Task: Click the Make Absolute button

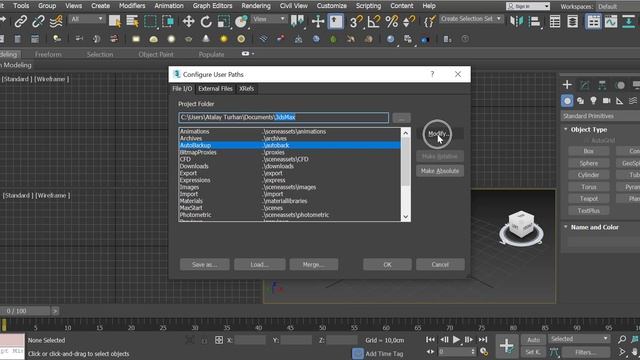Action: pos(440,171)
